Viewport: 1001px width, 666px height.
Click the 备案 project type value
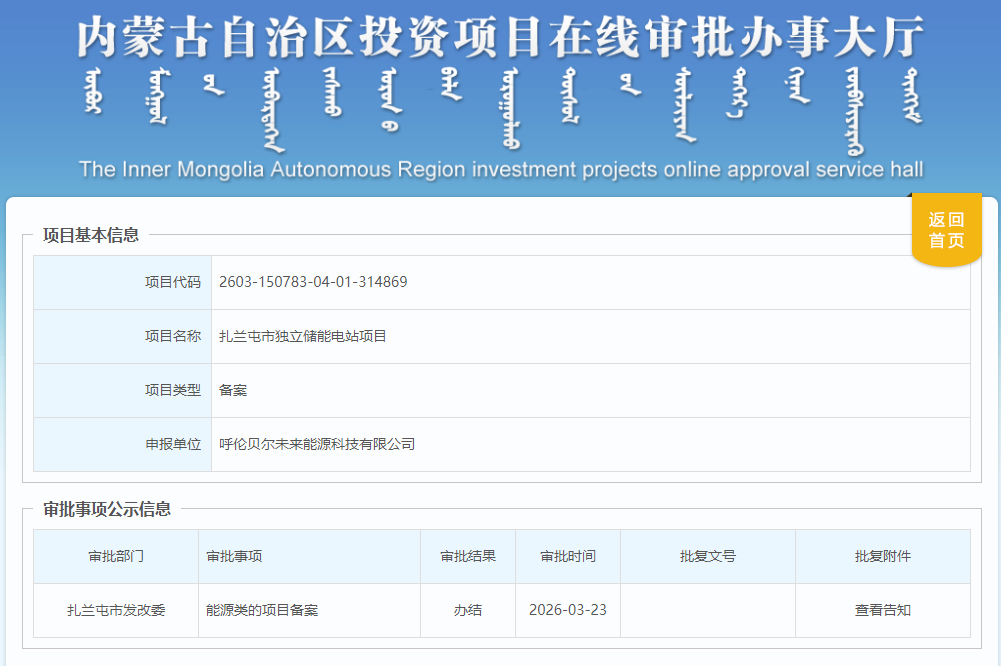232,390
